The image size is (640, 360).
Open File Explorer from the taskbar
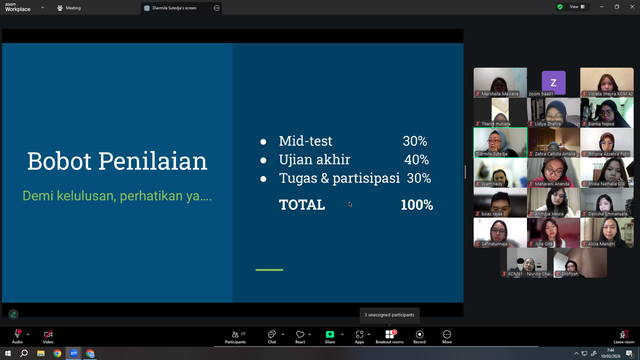pos(41,353)
